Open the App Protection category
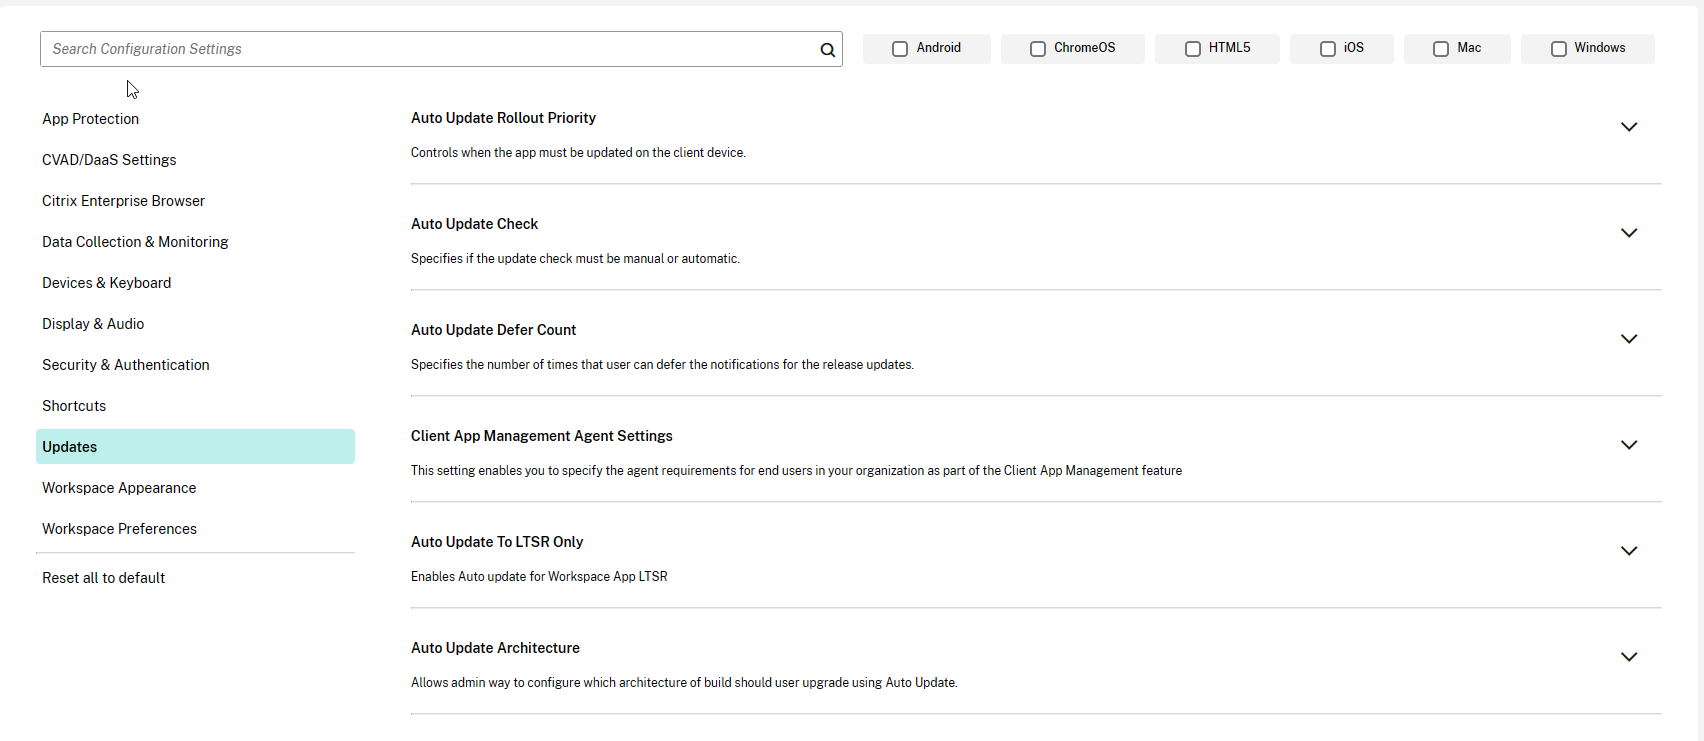This screenshot has width=1704, height=741. coord(91,119)
